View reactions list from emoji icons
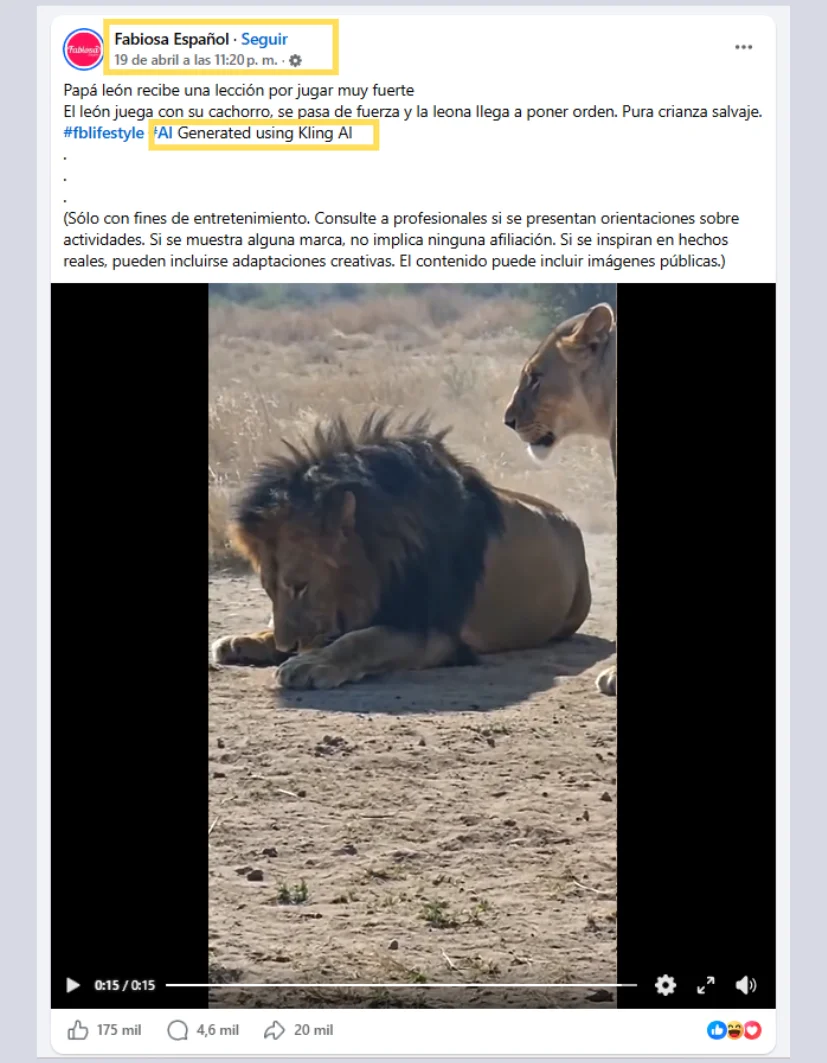 click(734, 1030)
